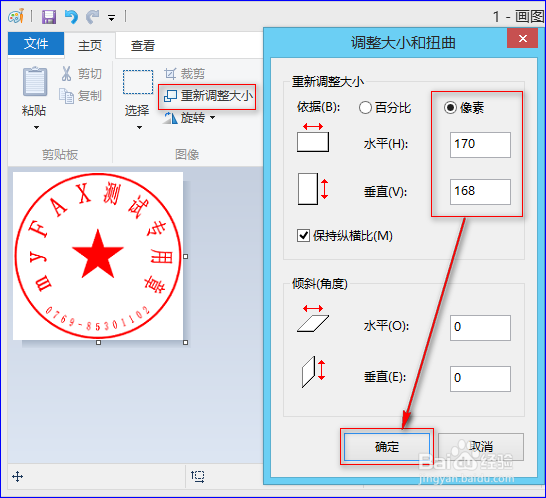Image resolution: width=546 pixels, height=498 pixels.
Task: Switch to the 主页 tab
Action: click(x=90, y=45)
